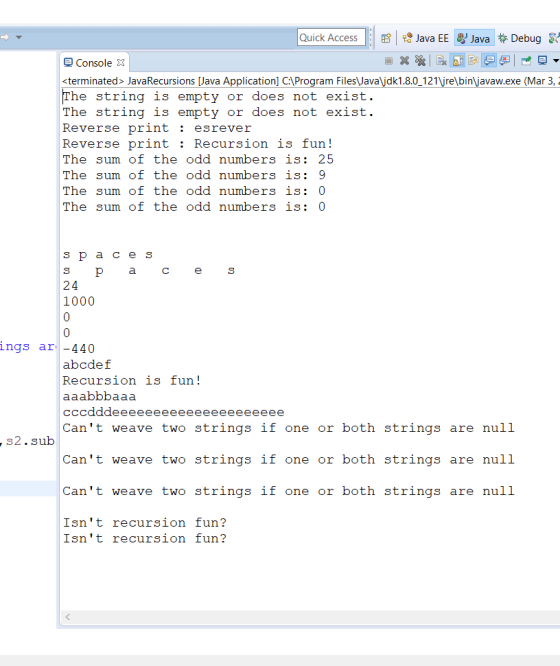Toggle Show Console When Standard Out Changes
The image size is (560, 666).
[x=489, y=61]
